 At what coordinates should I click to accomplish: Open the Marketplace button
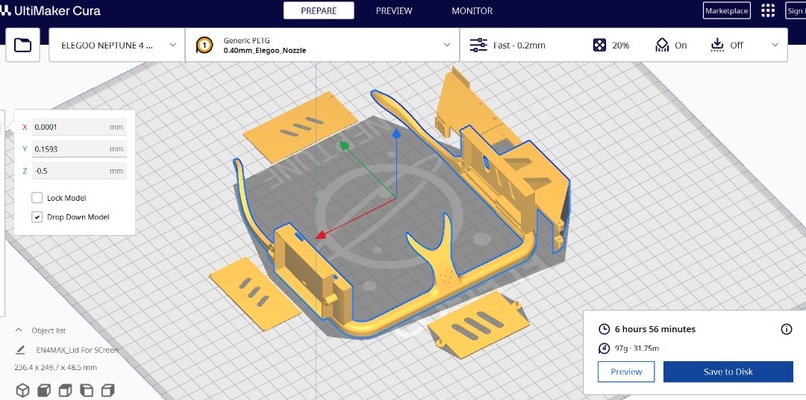coord(726,11)
